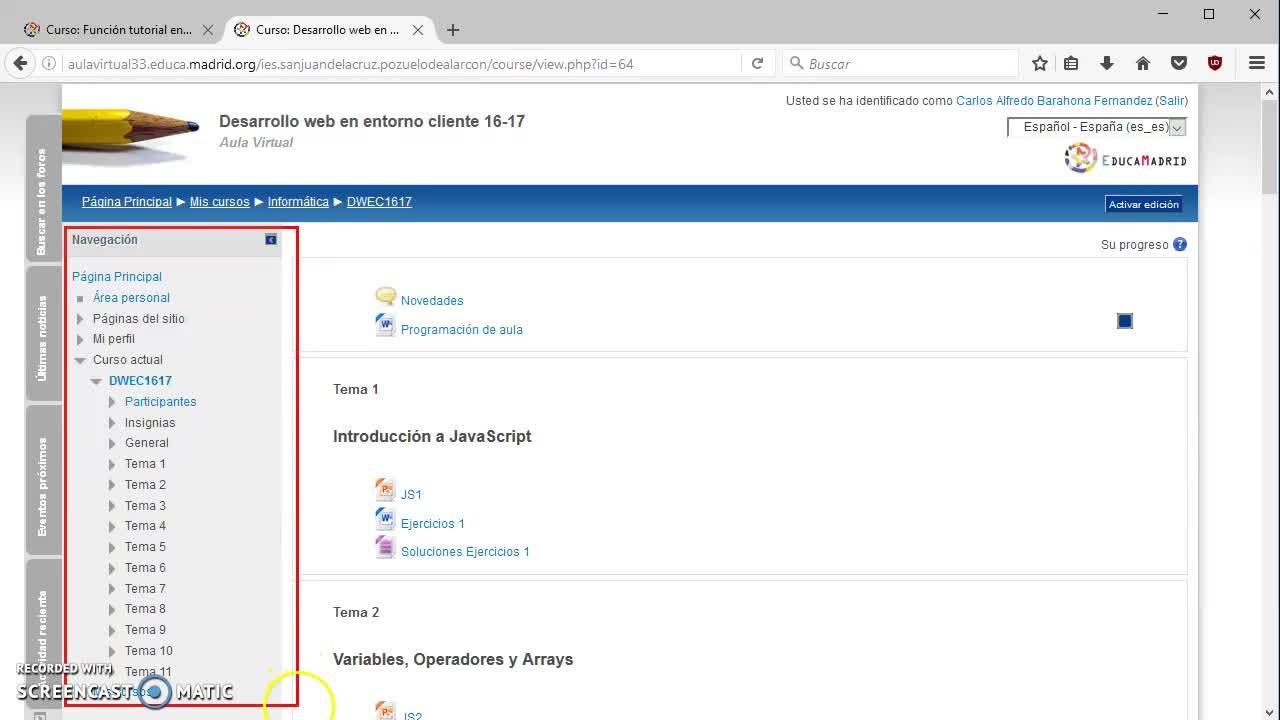
Task: Collapse the Curso actual tree node
Action: (x=80, y=360)
